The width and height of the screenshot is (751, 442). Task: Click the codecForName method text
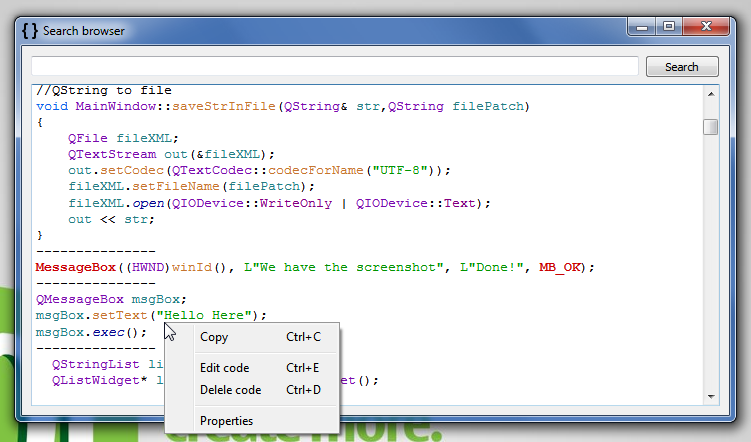(x=316, y=170)
